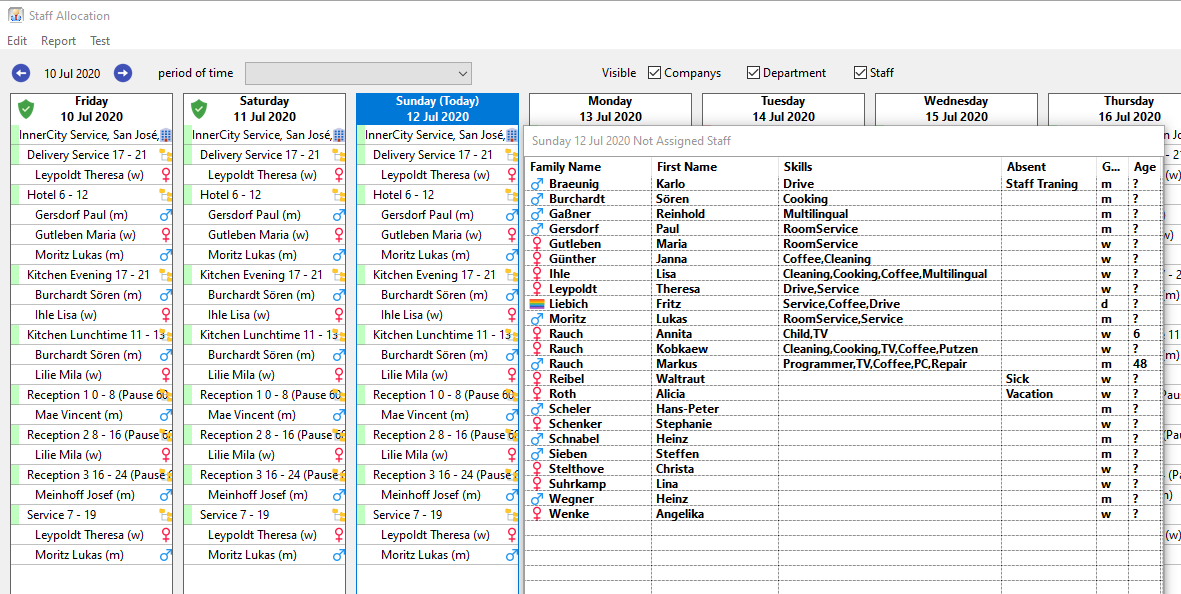Image resolution: width=1181 pixels, height=594 pixels.
Task: Click male icon next to Friday Gersdorf Paul
Action: click(166, 215)
